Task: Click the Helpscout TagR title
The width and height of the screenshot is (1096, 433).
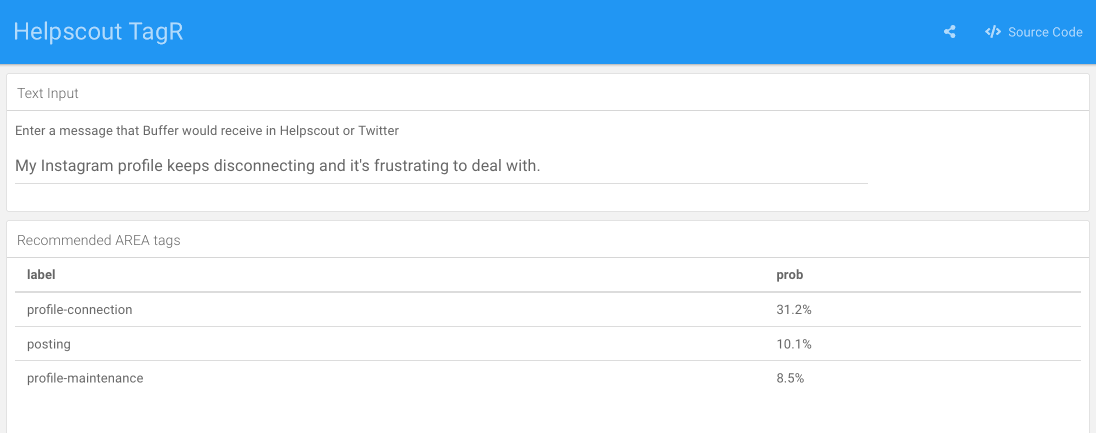Action: pyautogui.click(x=98, y=32)
